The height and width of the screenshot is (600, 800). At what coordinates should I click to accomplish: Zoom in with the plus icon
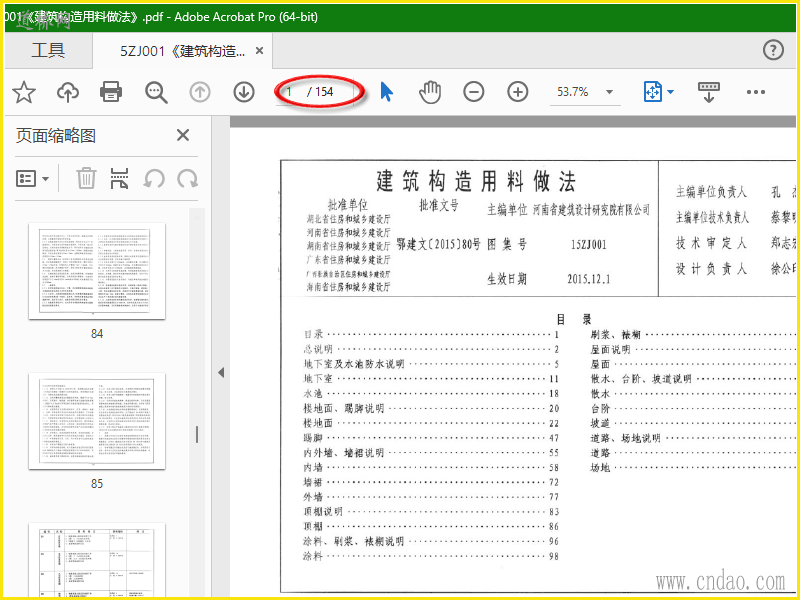point(517,92)
